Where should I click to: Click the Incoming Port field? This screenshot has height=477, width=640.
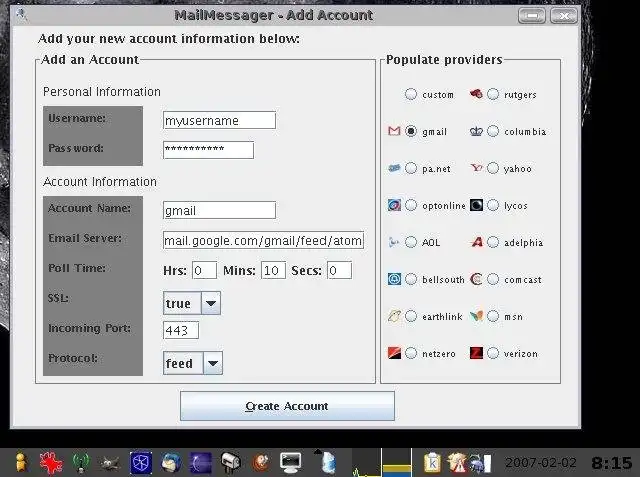[x=181, y=330]
